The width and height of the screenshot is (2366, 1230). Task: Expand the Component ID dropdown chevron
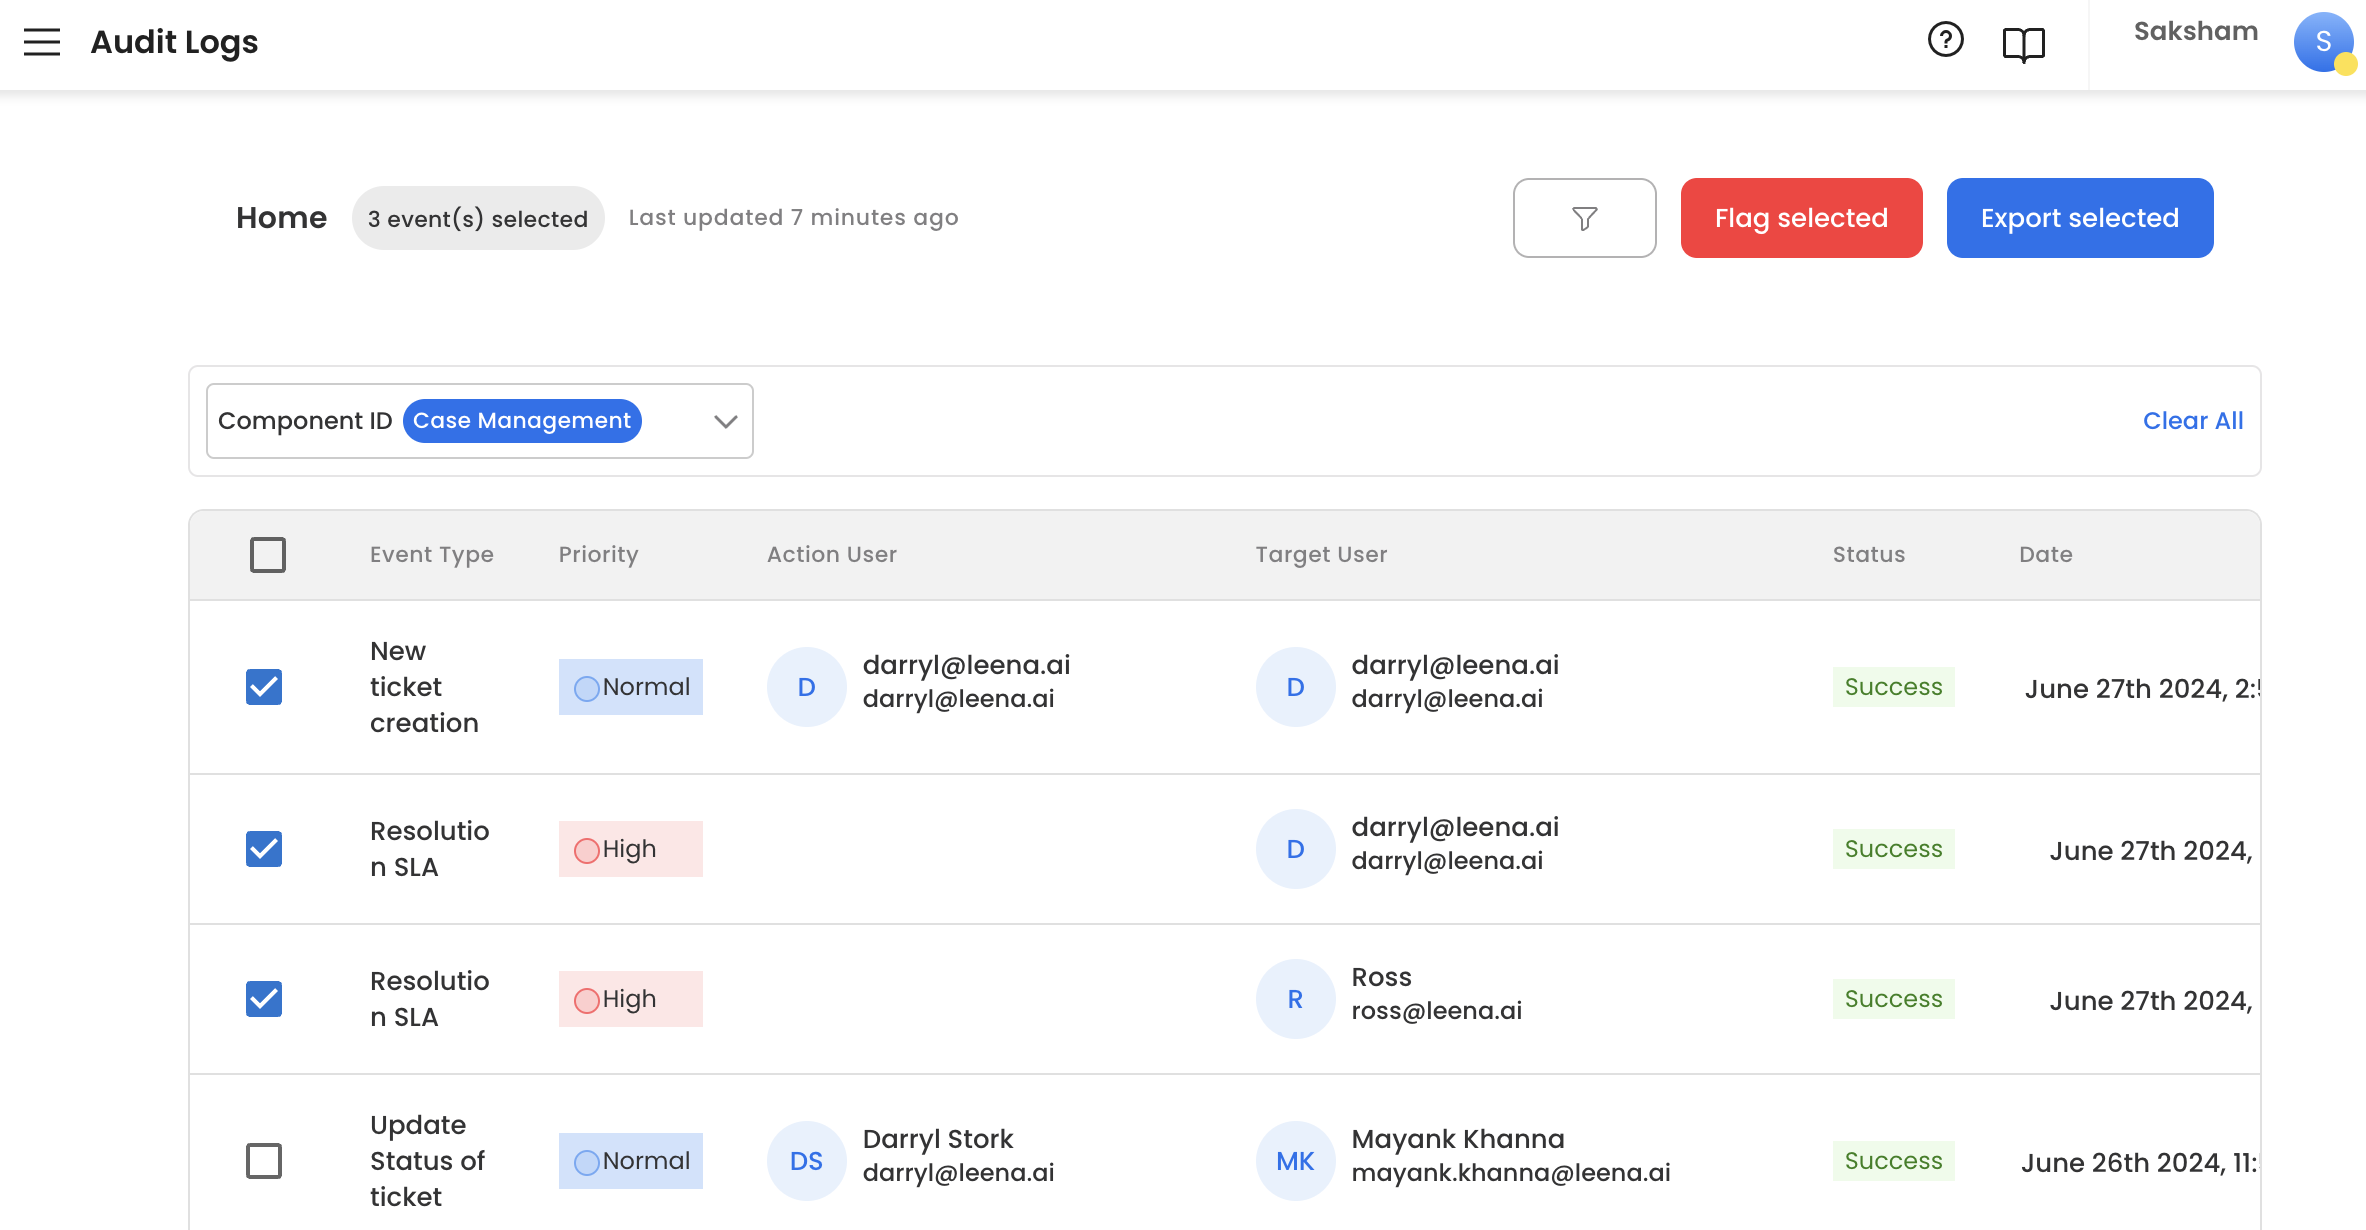726,421
